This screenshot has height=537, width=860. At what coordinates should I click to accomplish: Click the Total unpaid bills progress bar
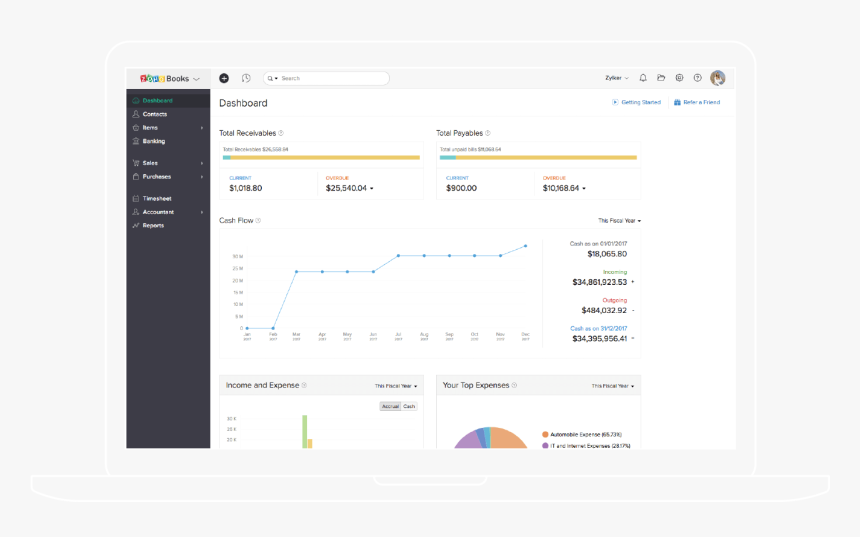538,157
